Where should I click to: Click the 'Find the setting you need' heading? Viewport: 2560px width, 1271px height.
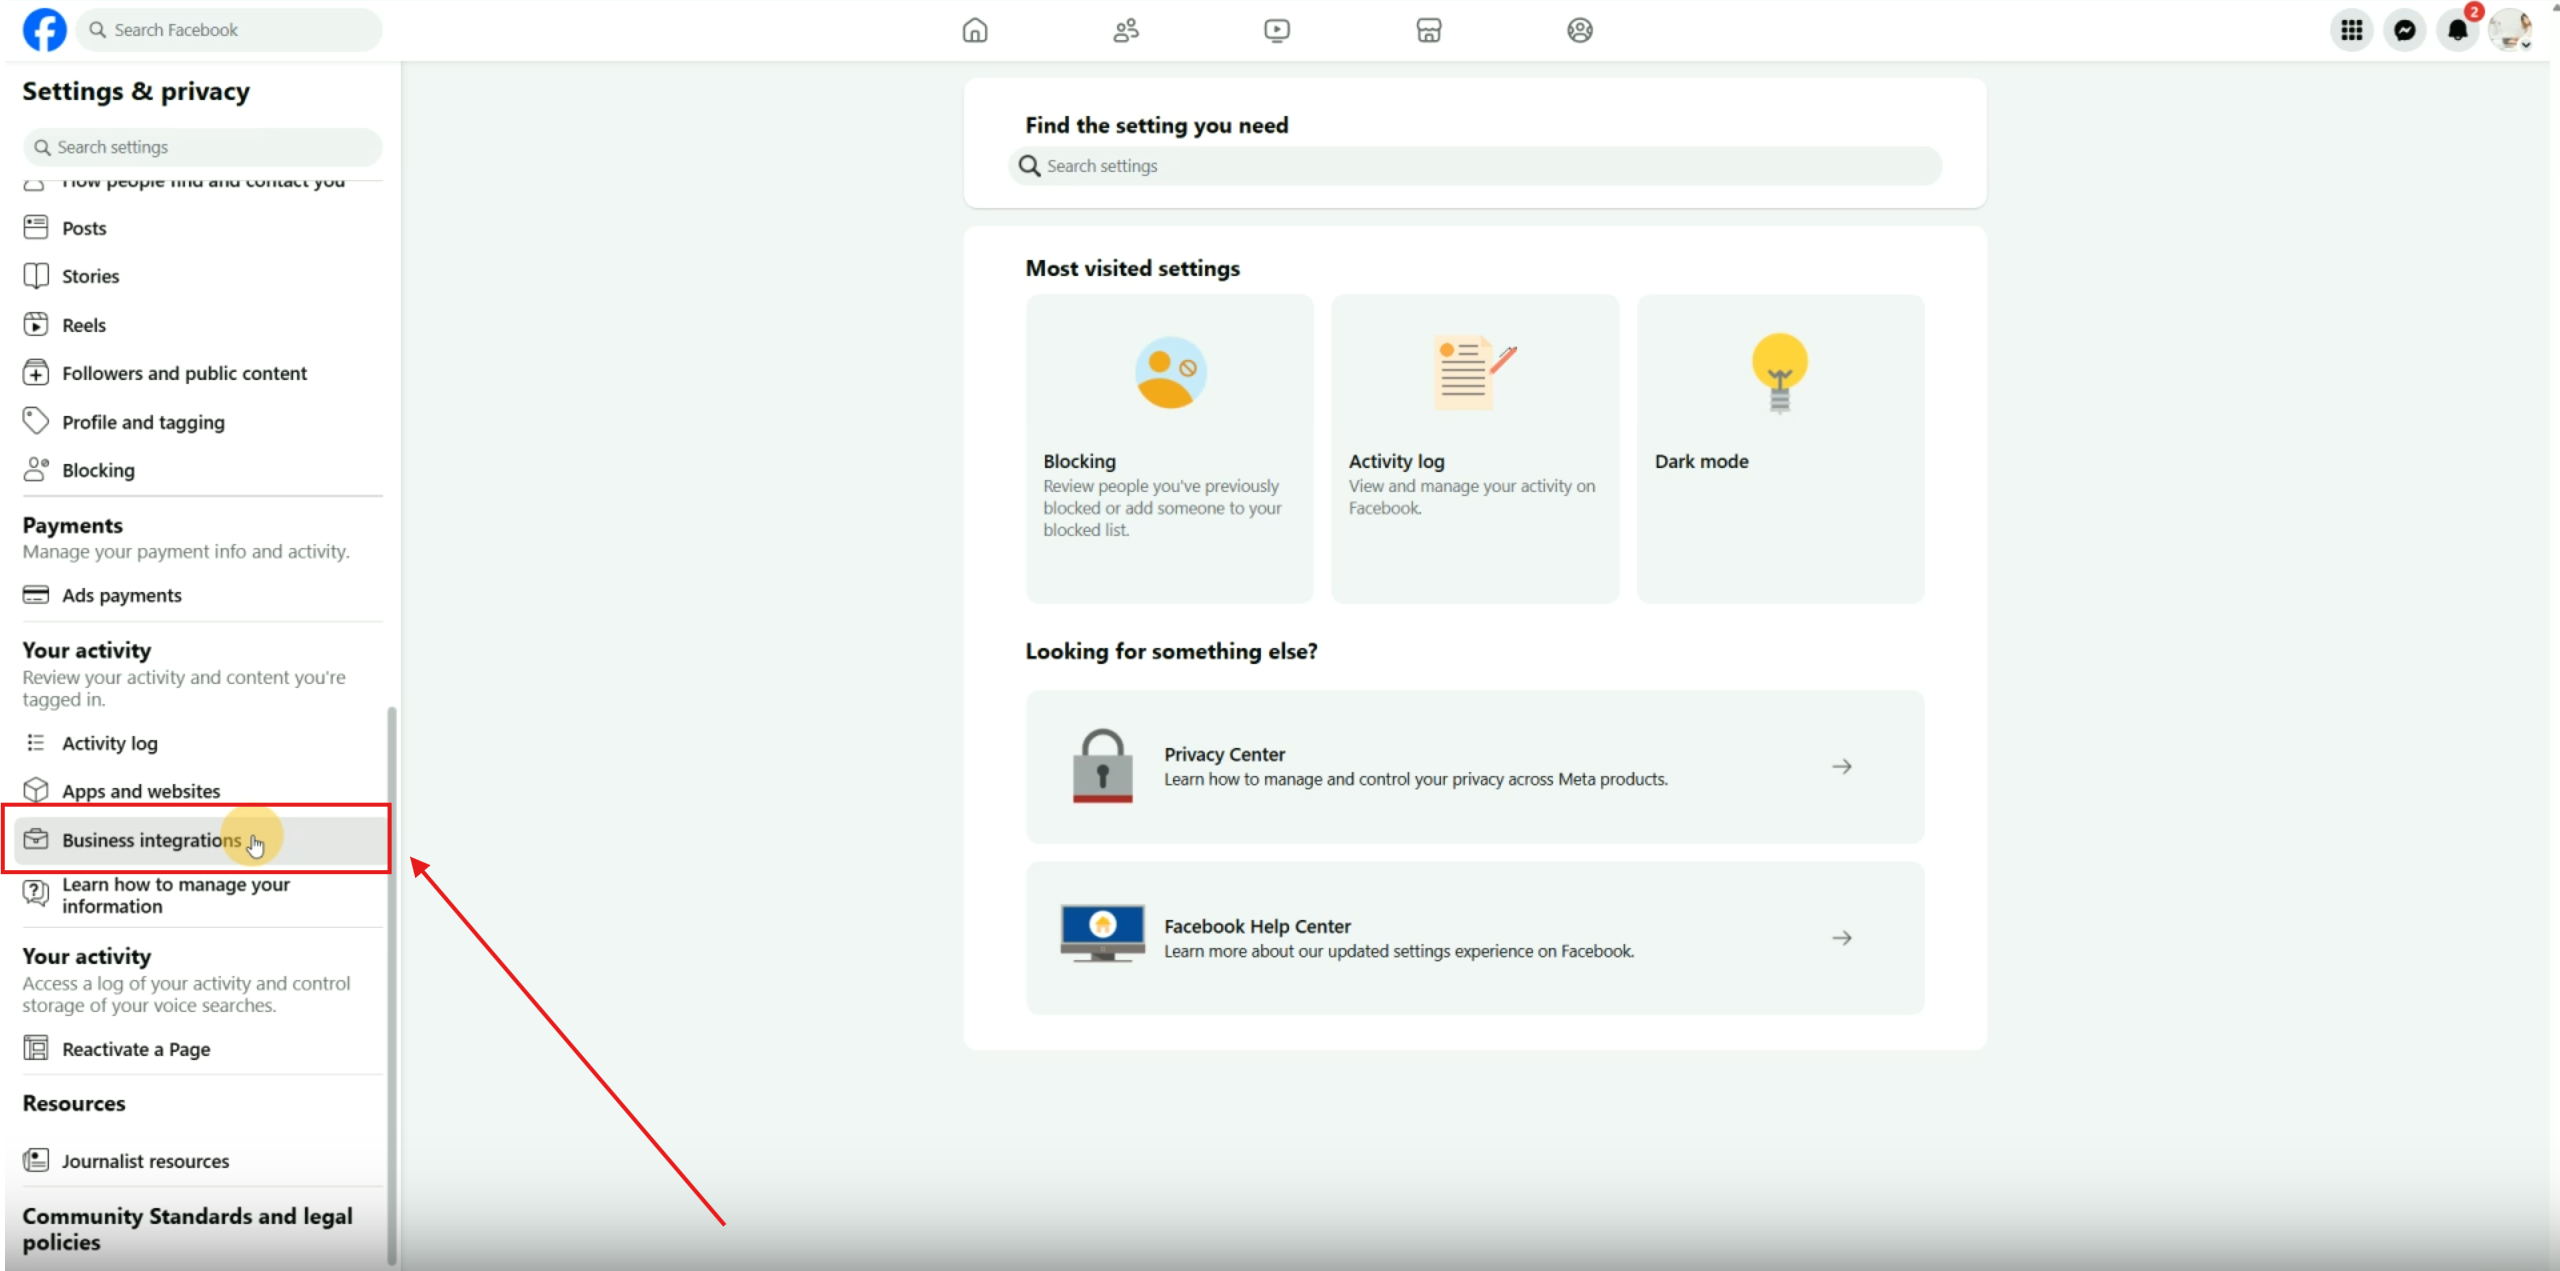point(1157,125)
